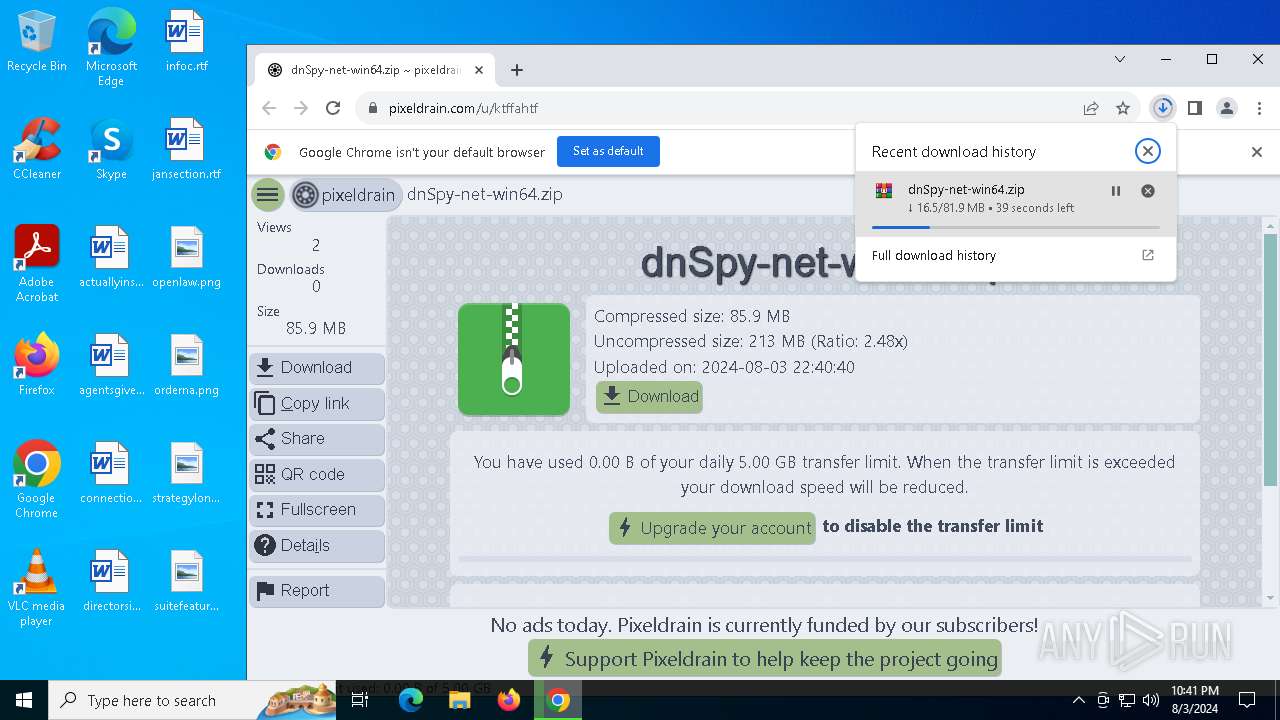Select the Firefox desktop shortcut
The image size is (1280, 720).
pyautogui.click(x=37, y=366)
